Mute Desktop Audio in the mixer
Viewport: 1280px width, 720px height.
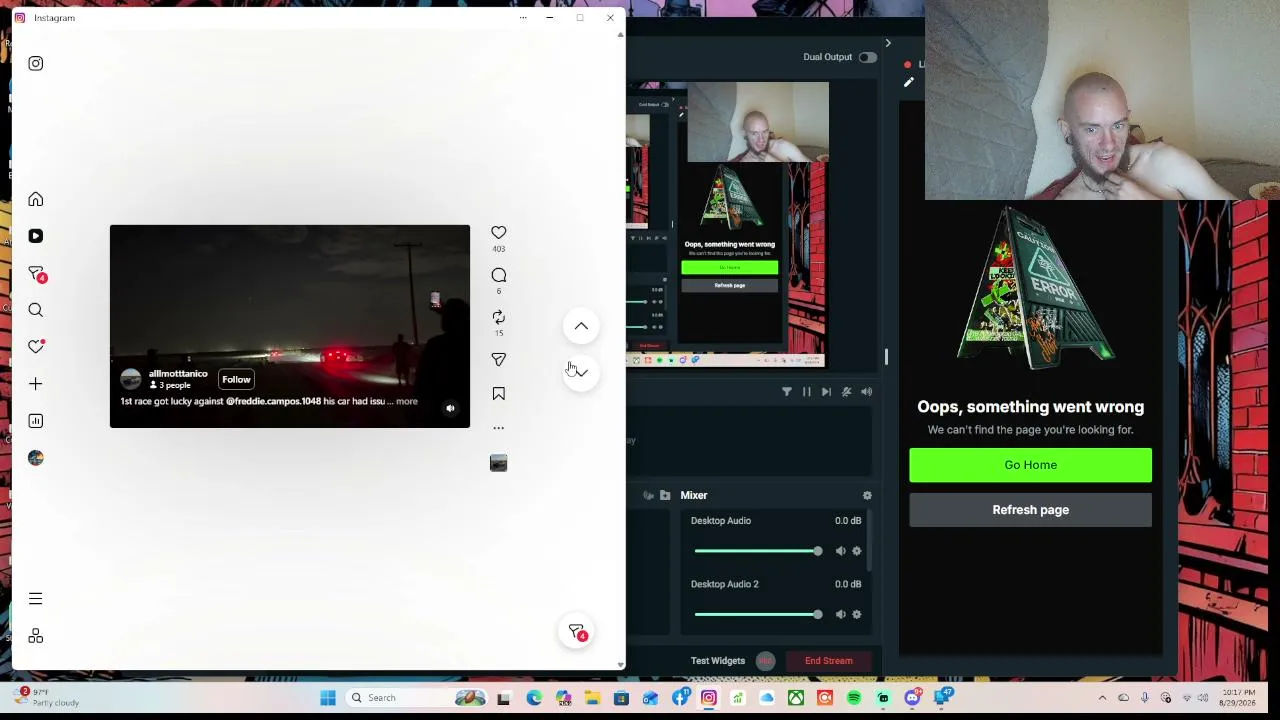[x=840, y=551]
